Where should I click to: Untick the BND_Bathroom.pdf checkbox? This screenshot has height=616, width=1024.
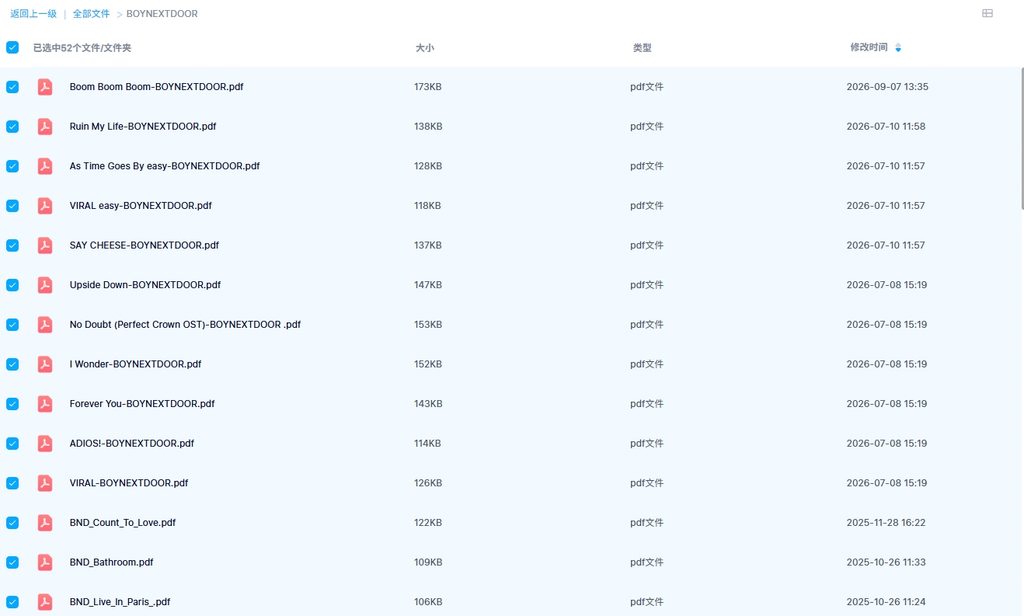(12, 562)
